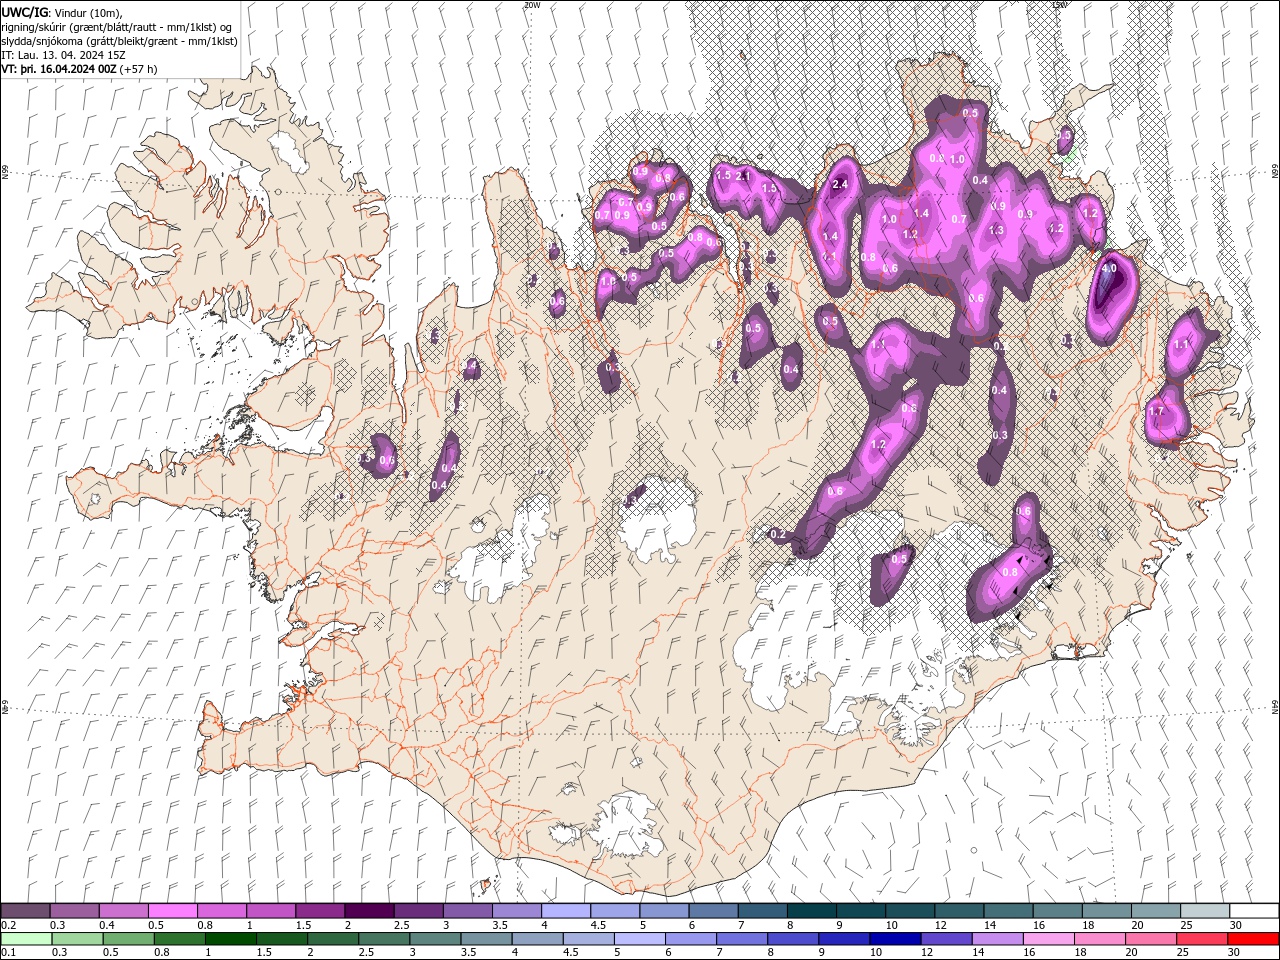Image resolution: width=1280 pixels, height=960 pixels.
Task: Click the 0.2 label under the snow legend
Action: coord(9,925)
